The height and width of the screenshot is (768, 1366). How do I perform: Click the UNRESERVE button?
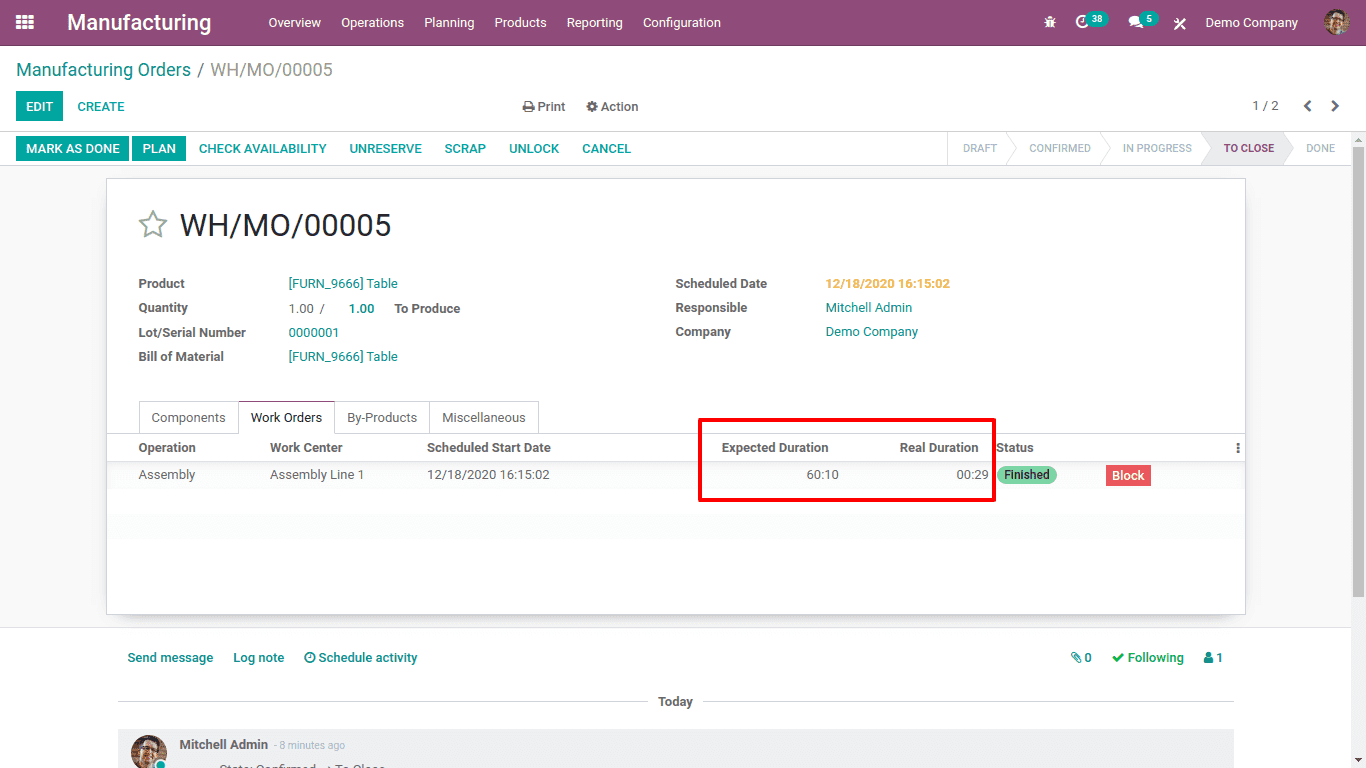tap(386, 148)
